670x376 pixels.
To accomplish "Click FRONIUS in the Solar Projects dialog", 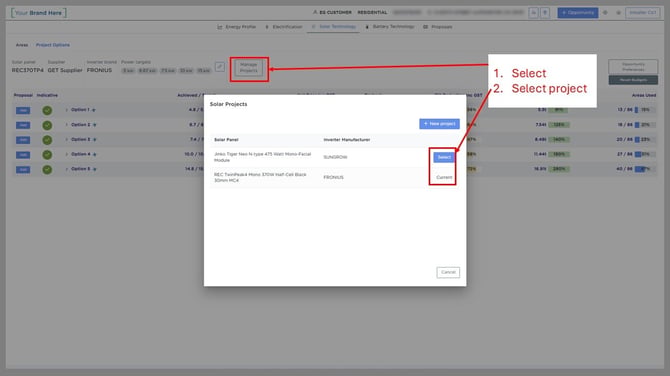I will [x=333, y=177].
